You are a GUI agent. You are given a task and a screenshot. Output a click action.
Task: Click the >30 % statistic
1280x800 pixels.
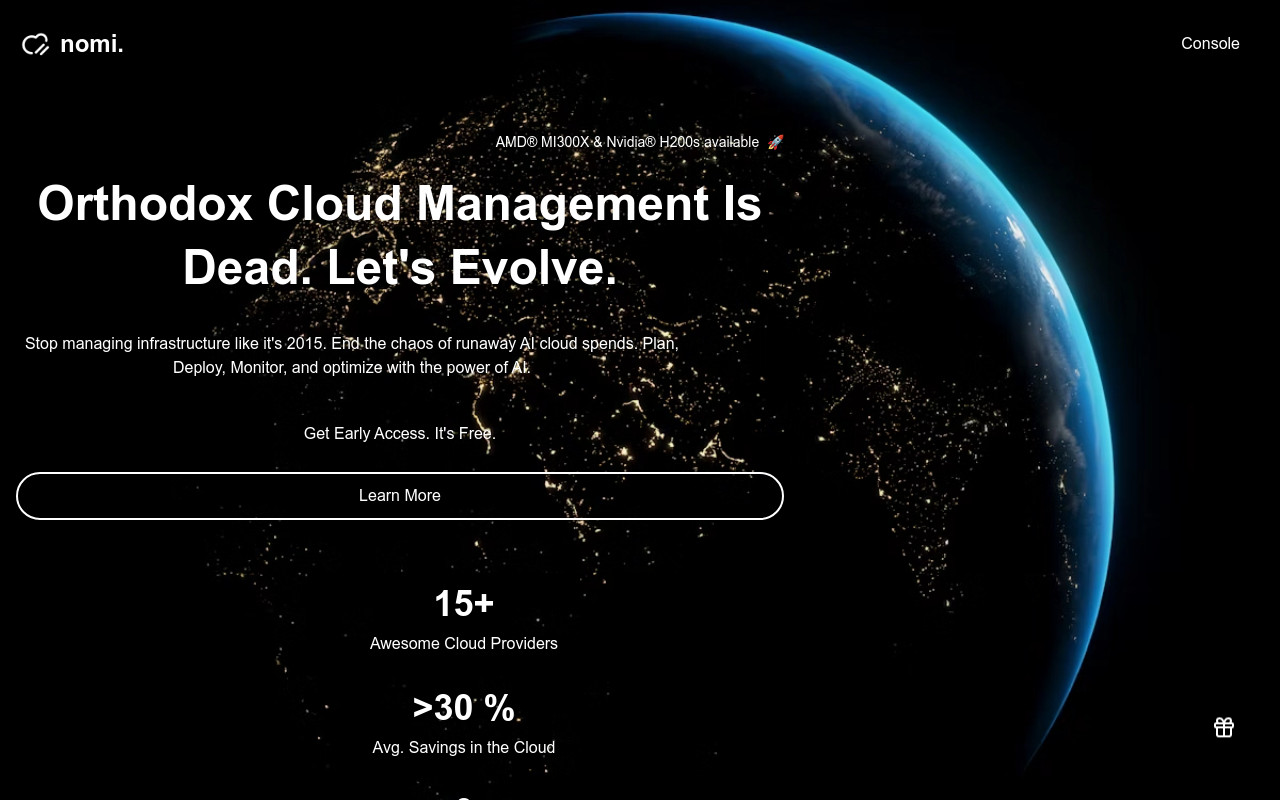[x=464, y=708]
